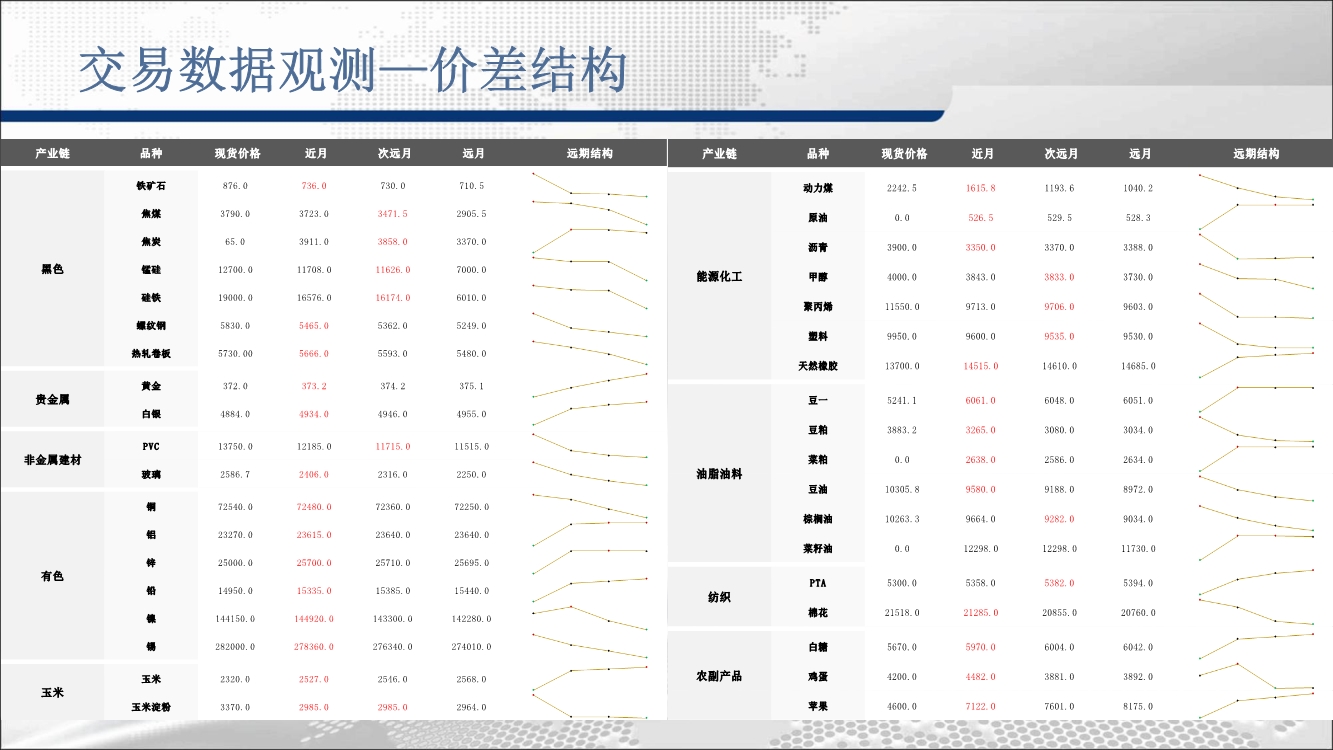This screenshot has width=1333, height=750.
Task: Open the 镍 forward structure sparkline
Action: pos(590,619)
